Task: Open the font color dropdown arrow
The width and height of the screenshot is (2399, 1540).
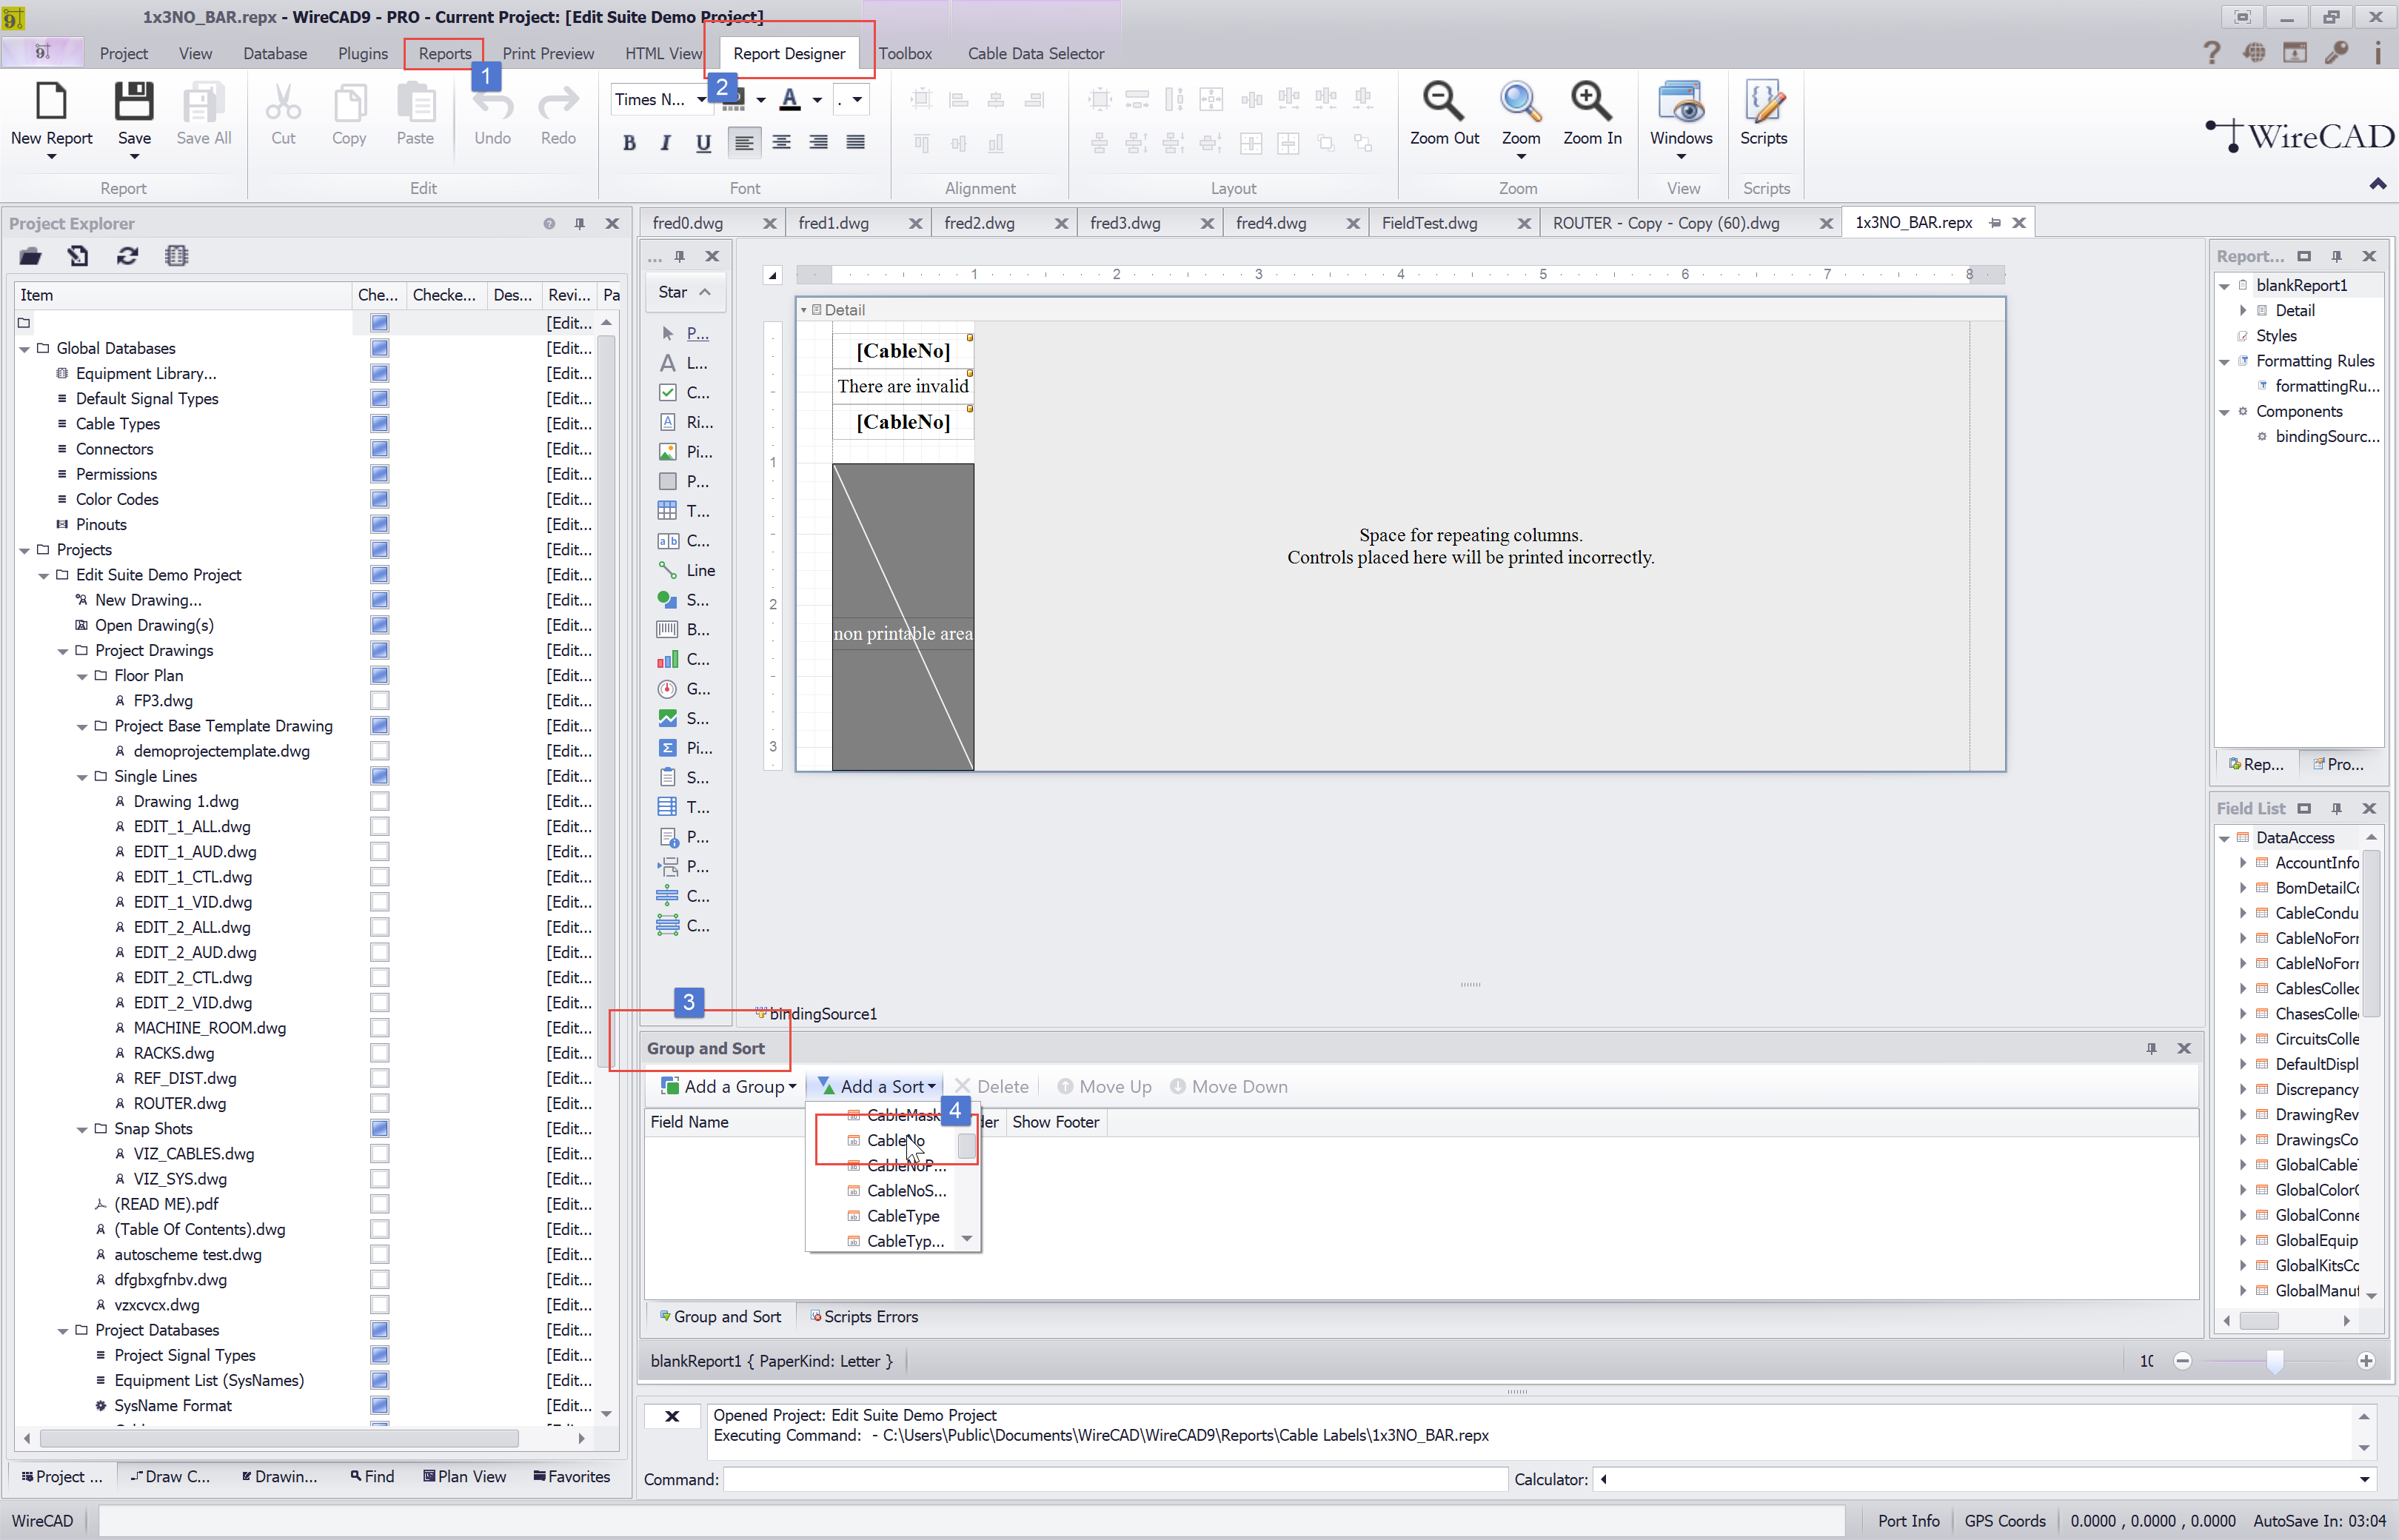Action: pyautogui.click(x=817, y=99)
